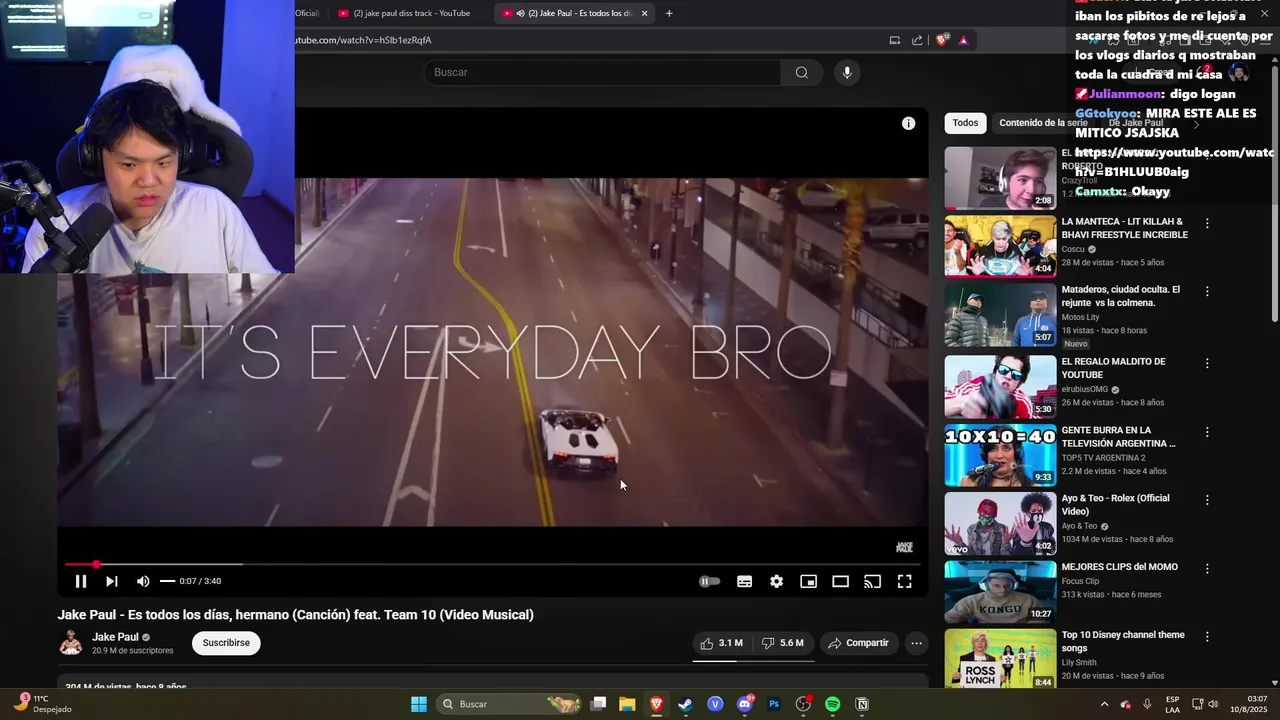1280x720 pixels.
Task: Open options for MEJORES CLIPS del MOMO
Action: point(1207,568)
